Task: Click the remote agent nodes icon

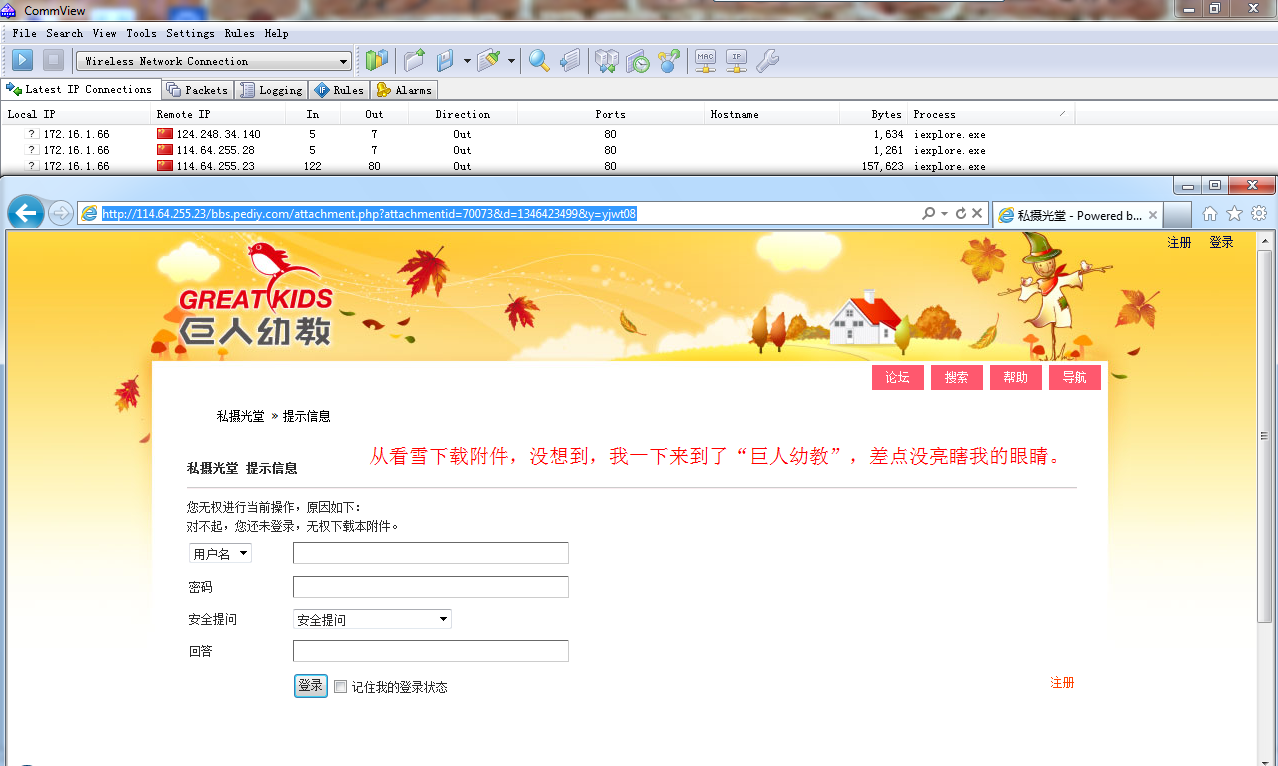Action: (x=668, y=61)
